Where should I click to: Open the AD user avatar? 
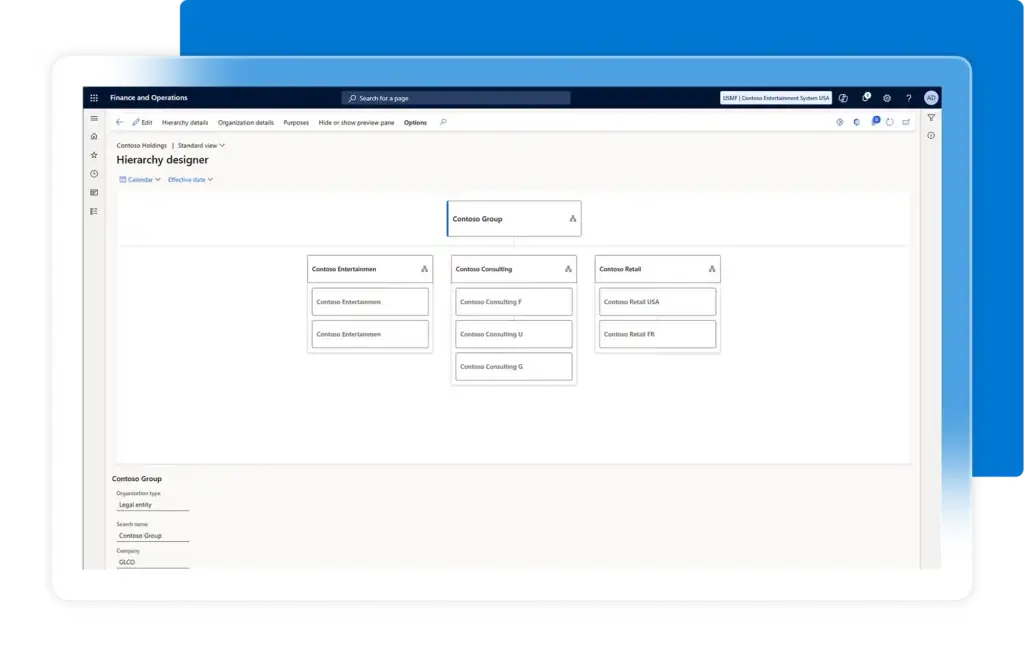click(931, 97)
